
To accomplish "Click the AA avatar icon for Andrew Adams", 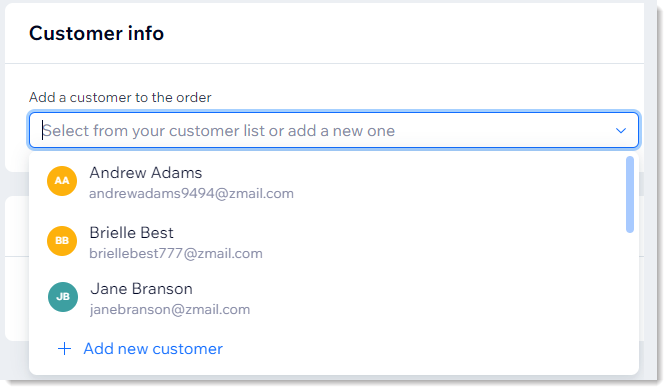I will 62,181.
